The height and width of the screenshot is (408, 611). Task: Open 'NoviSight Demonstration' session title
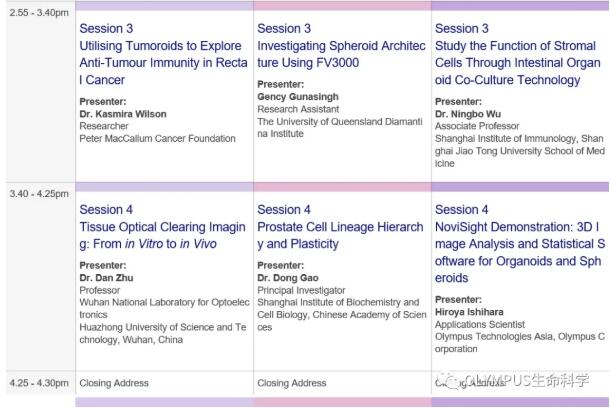click(x=520, y=252)
